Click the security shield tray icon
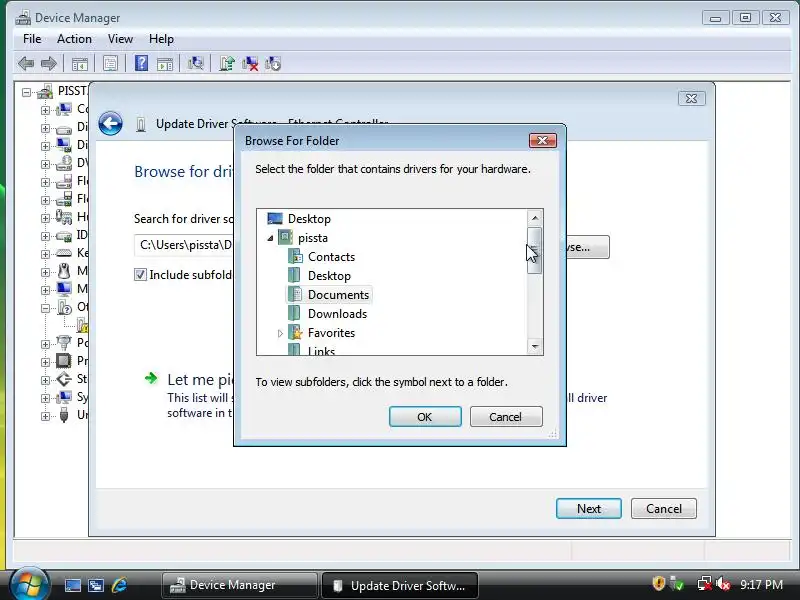 [659, 583]
